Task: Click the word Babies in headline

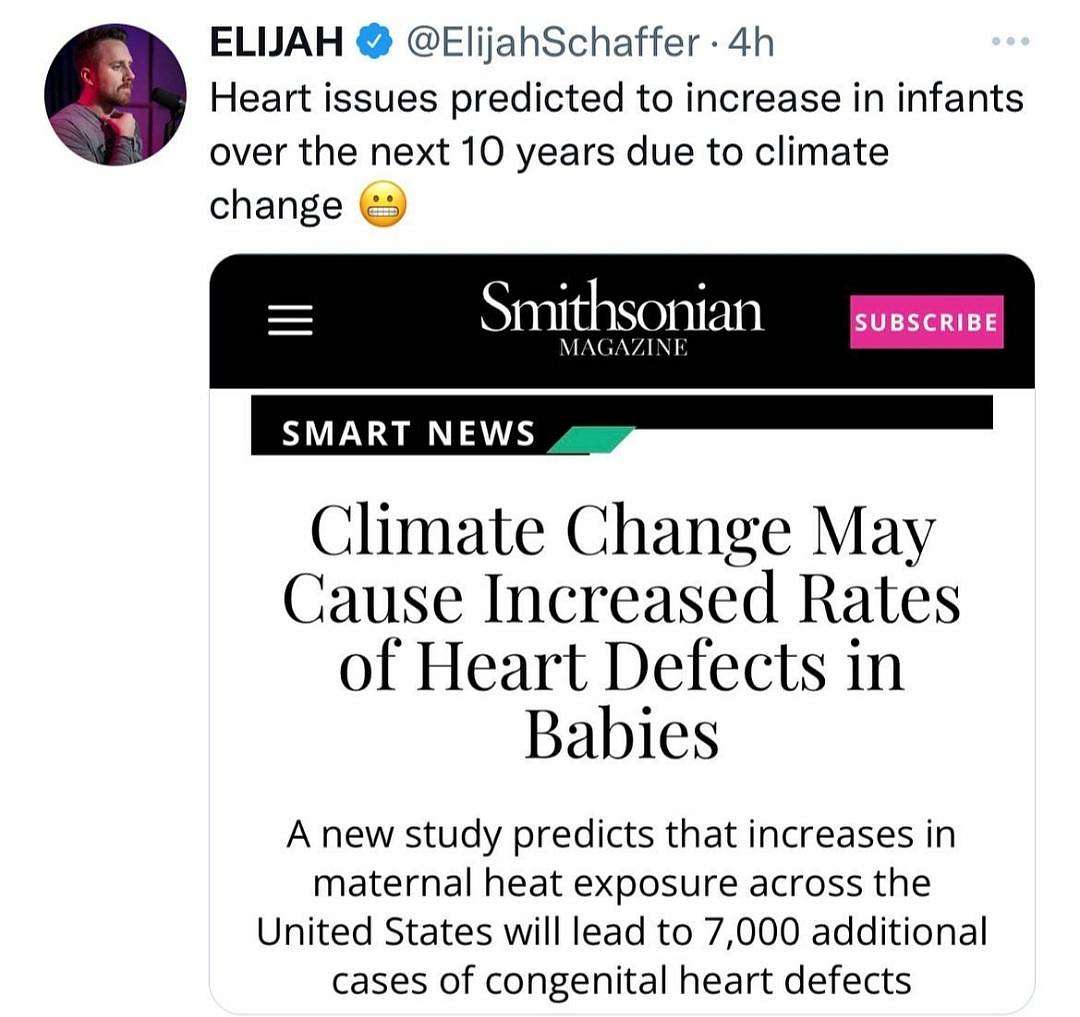Action: click(x=622, y=733)
